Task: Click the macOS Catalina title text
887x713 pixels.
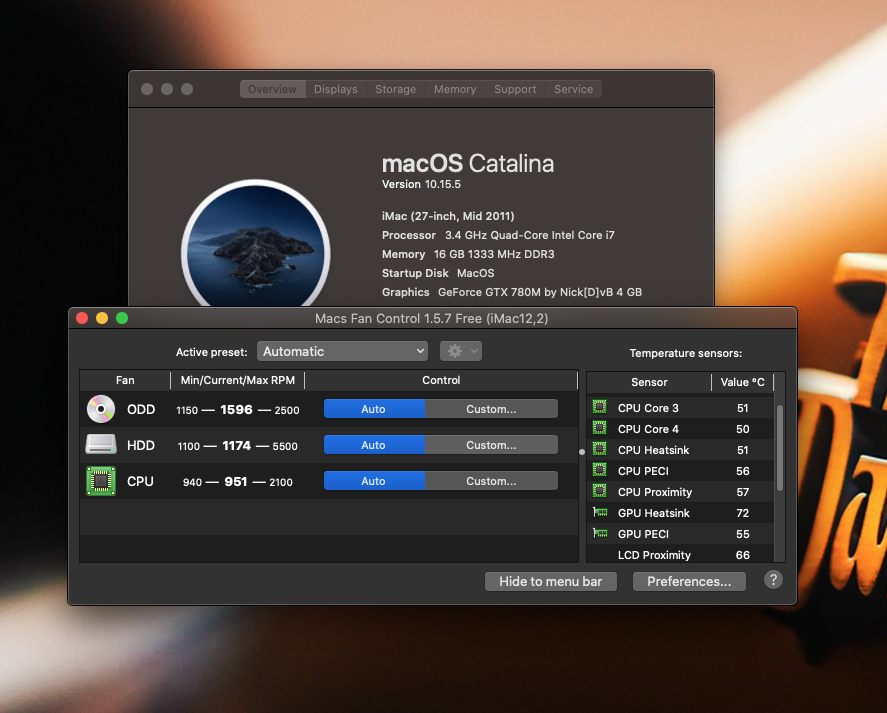Action: coord(468,164)
